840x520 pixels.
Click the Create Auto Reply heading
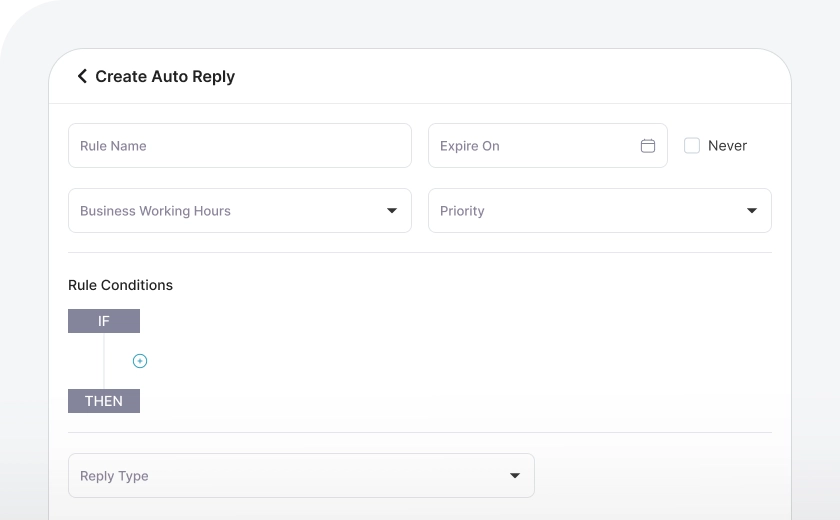165,76
